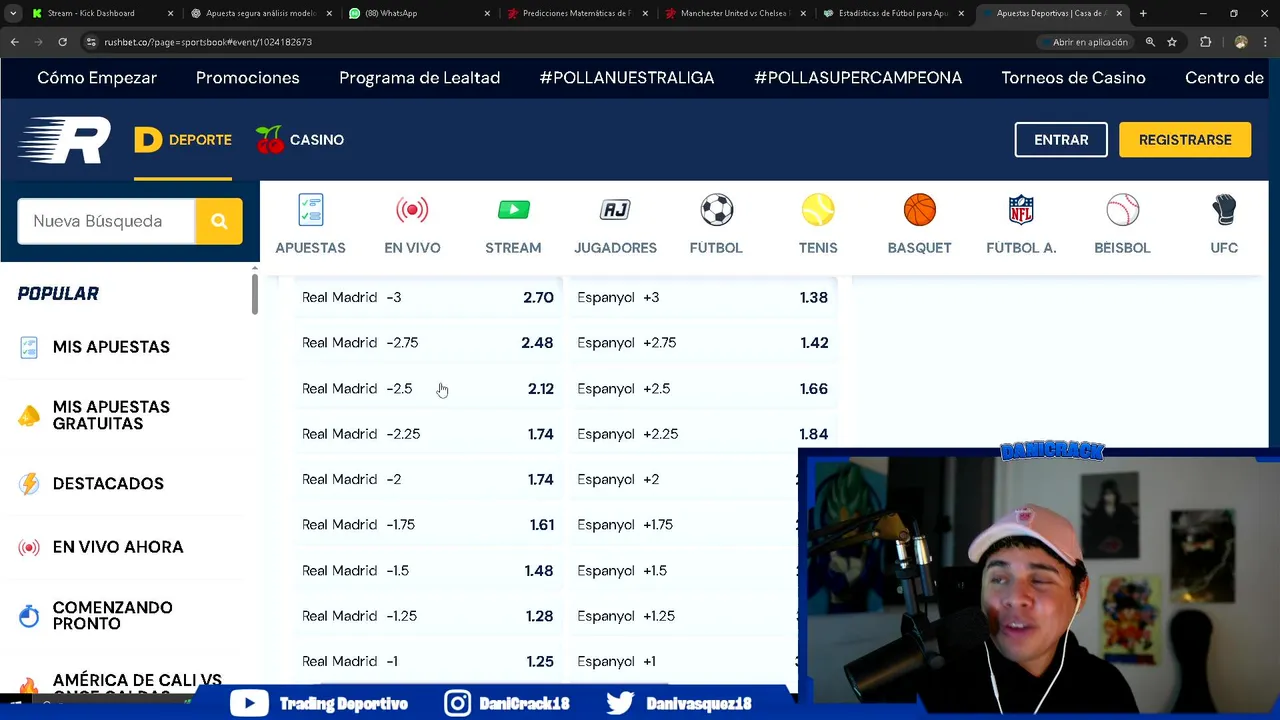Switch to Manchester United vs Chelsea tab
Viewport: 1280px width, 720px height.
point(735,13)
